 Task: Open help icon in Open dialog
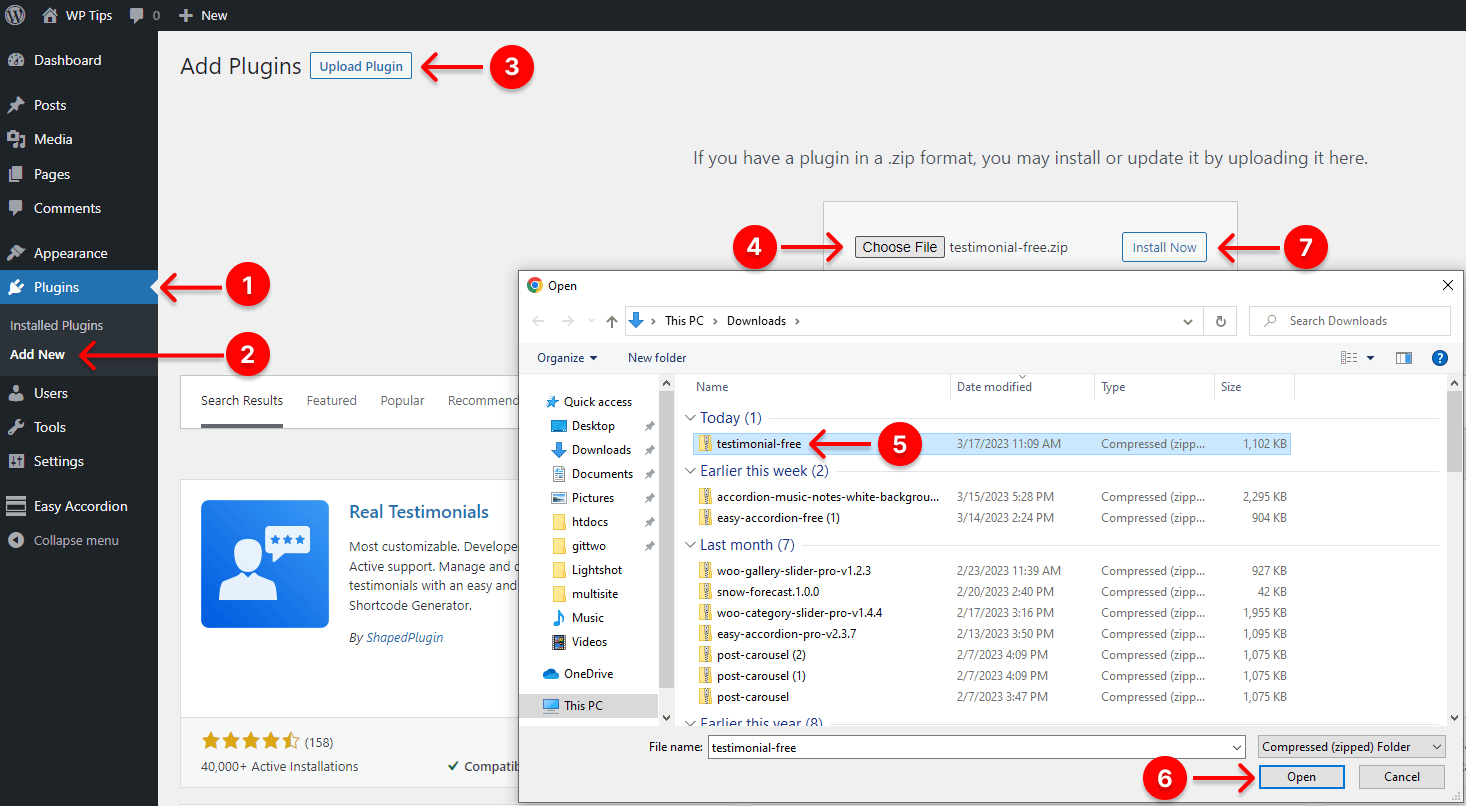tap(1440, 358)
